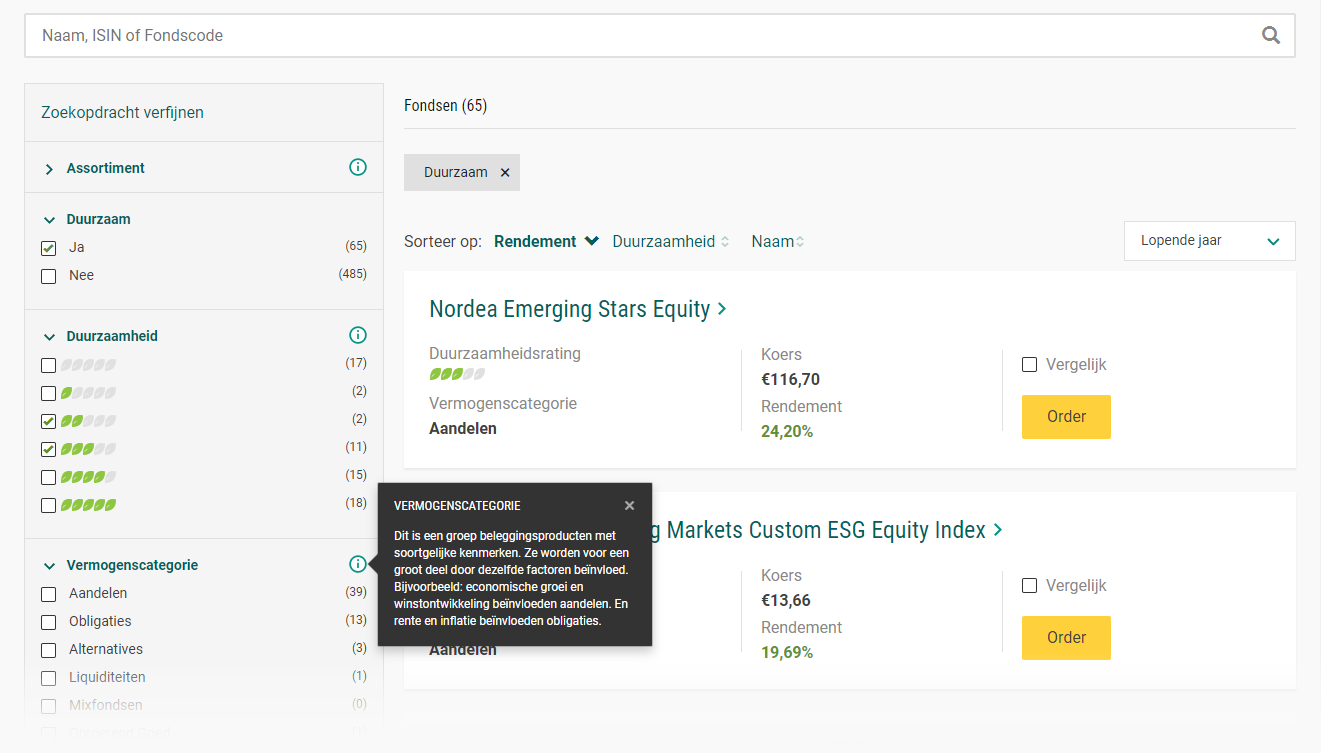Click the €13,66 koers value
Viewport: 1321px width, 753px height.
pos(785,600)
